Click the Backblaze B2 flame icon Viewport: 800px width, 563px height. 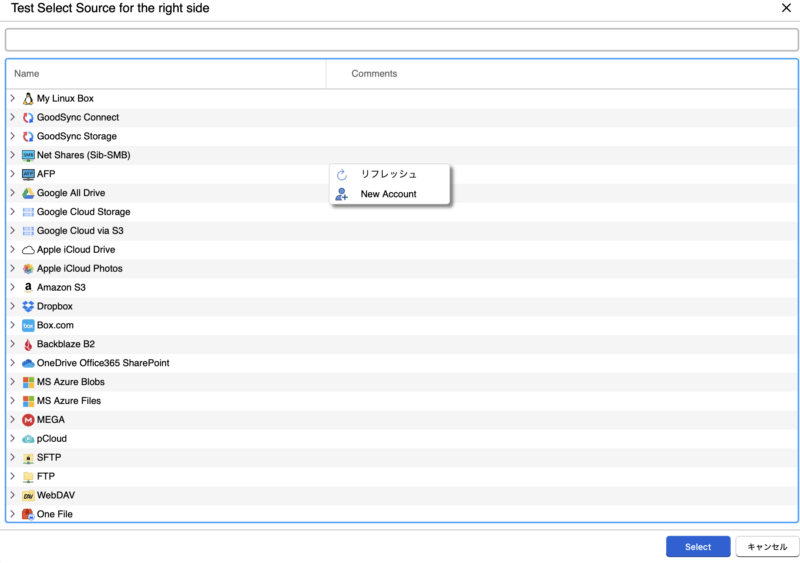point(28,344)
